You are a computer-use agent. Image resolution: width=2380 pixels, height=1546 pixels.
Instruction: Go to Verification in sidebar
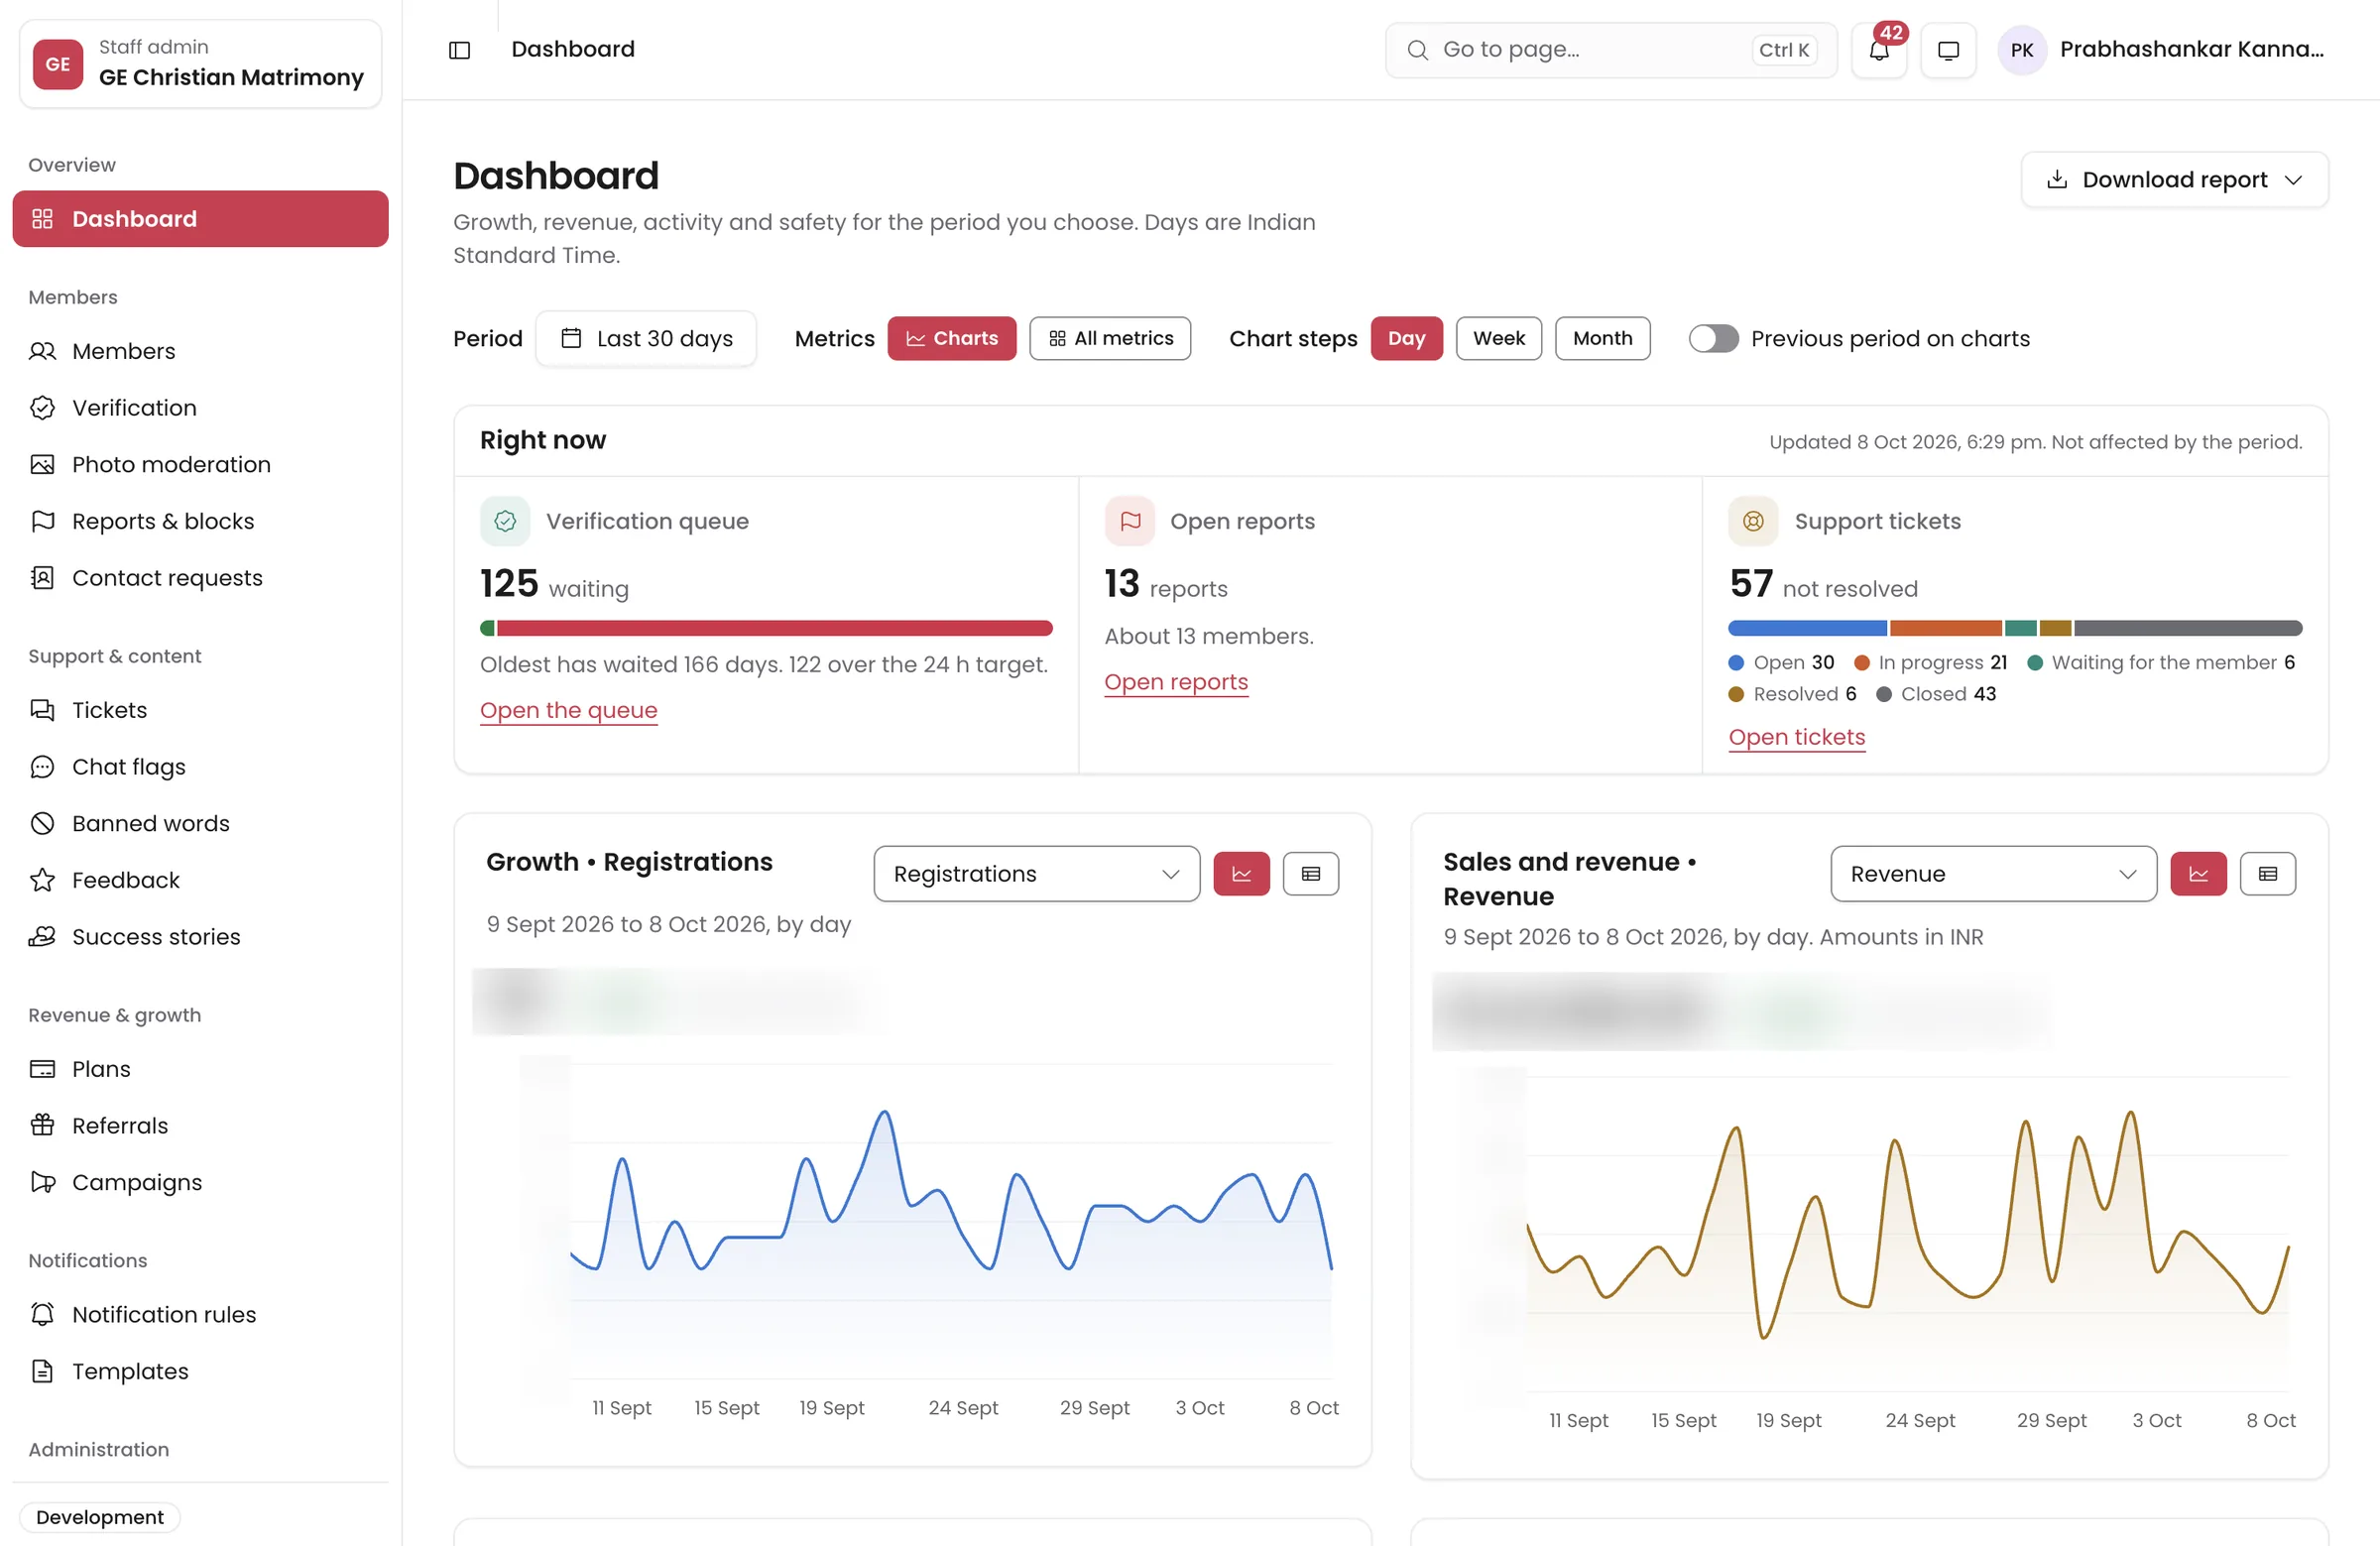click(200, 408)
